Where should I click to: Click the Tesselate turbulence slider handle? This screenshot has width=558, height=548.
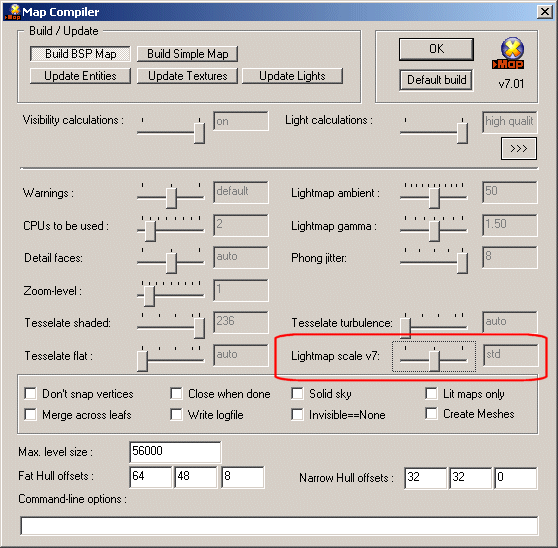click(405, 328)
